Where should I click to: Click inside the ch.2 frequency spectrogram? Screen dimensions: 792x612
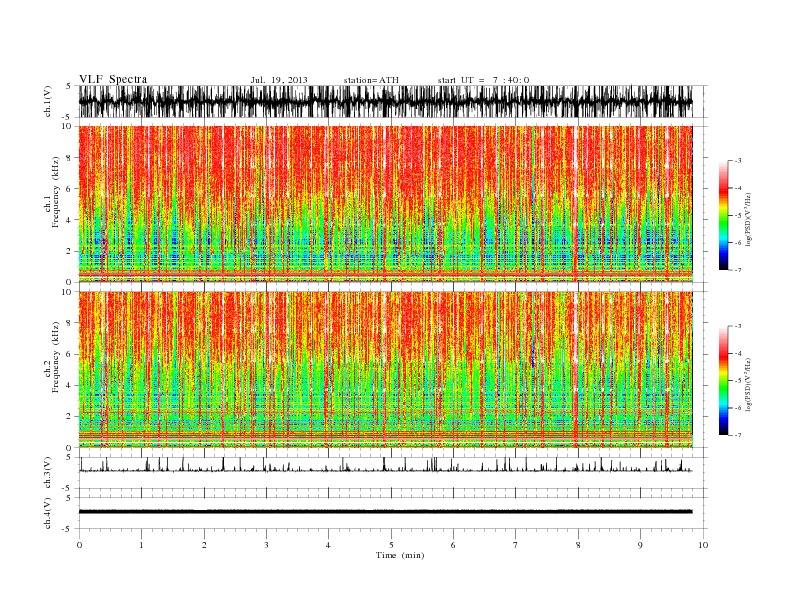click(x=385, y=370)
